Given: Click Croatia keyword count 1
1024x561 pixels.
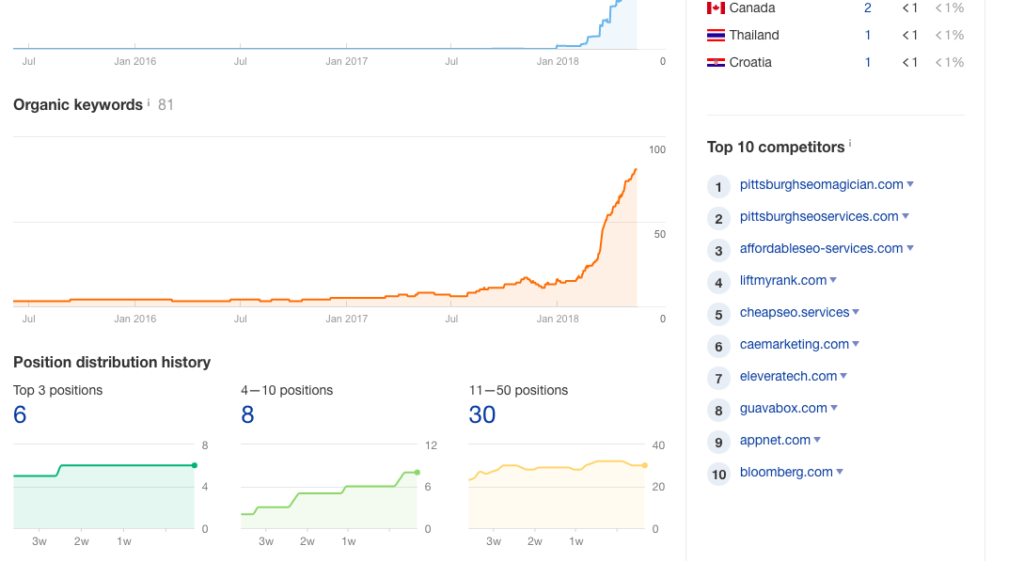Looking at the screenshot, I should (x=868, y=63).
